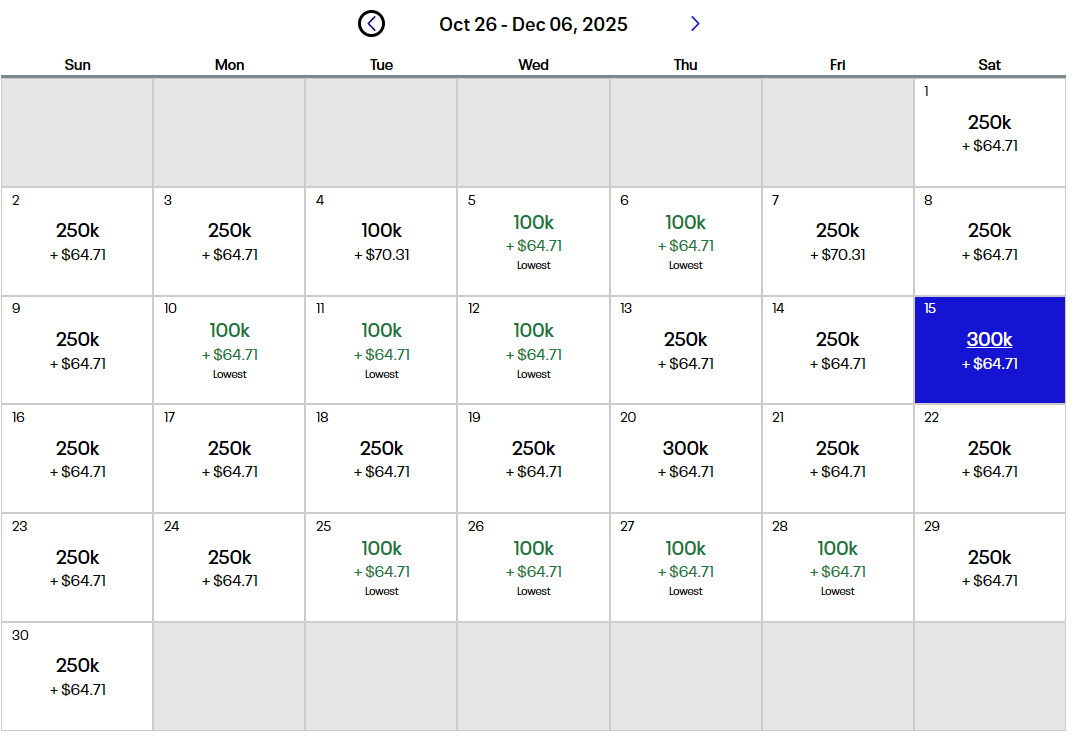This screenshot has width=1074, height=741.
Task: Pick Friday November 7 fare
Action: click(837, 241)
